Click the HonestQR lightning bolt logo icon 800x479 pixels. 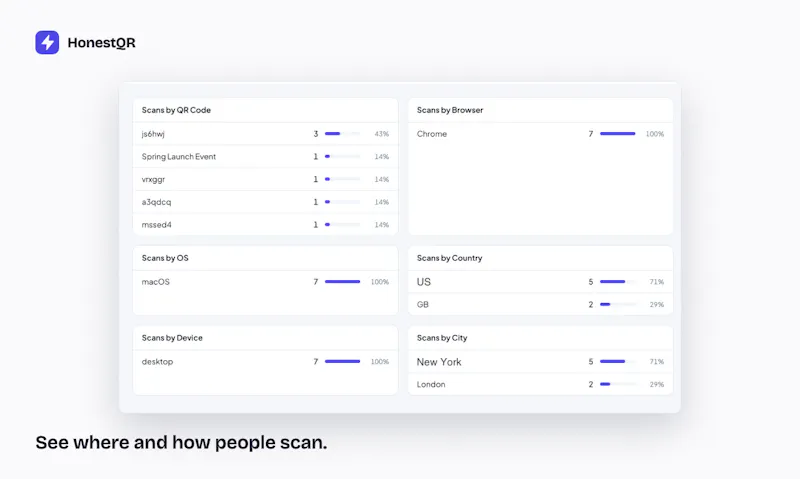[x=47, y=42]
